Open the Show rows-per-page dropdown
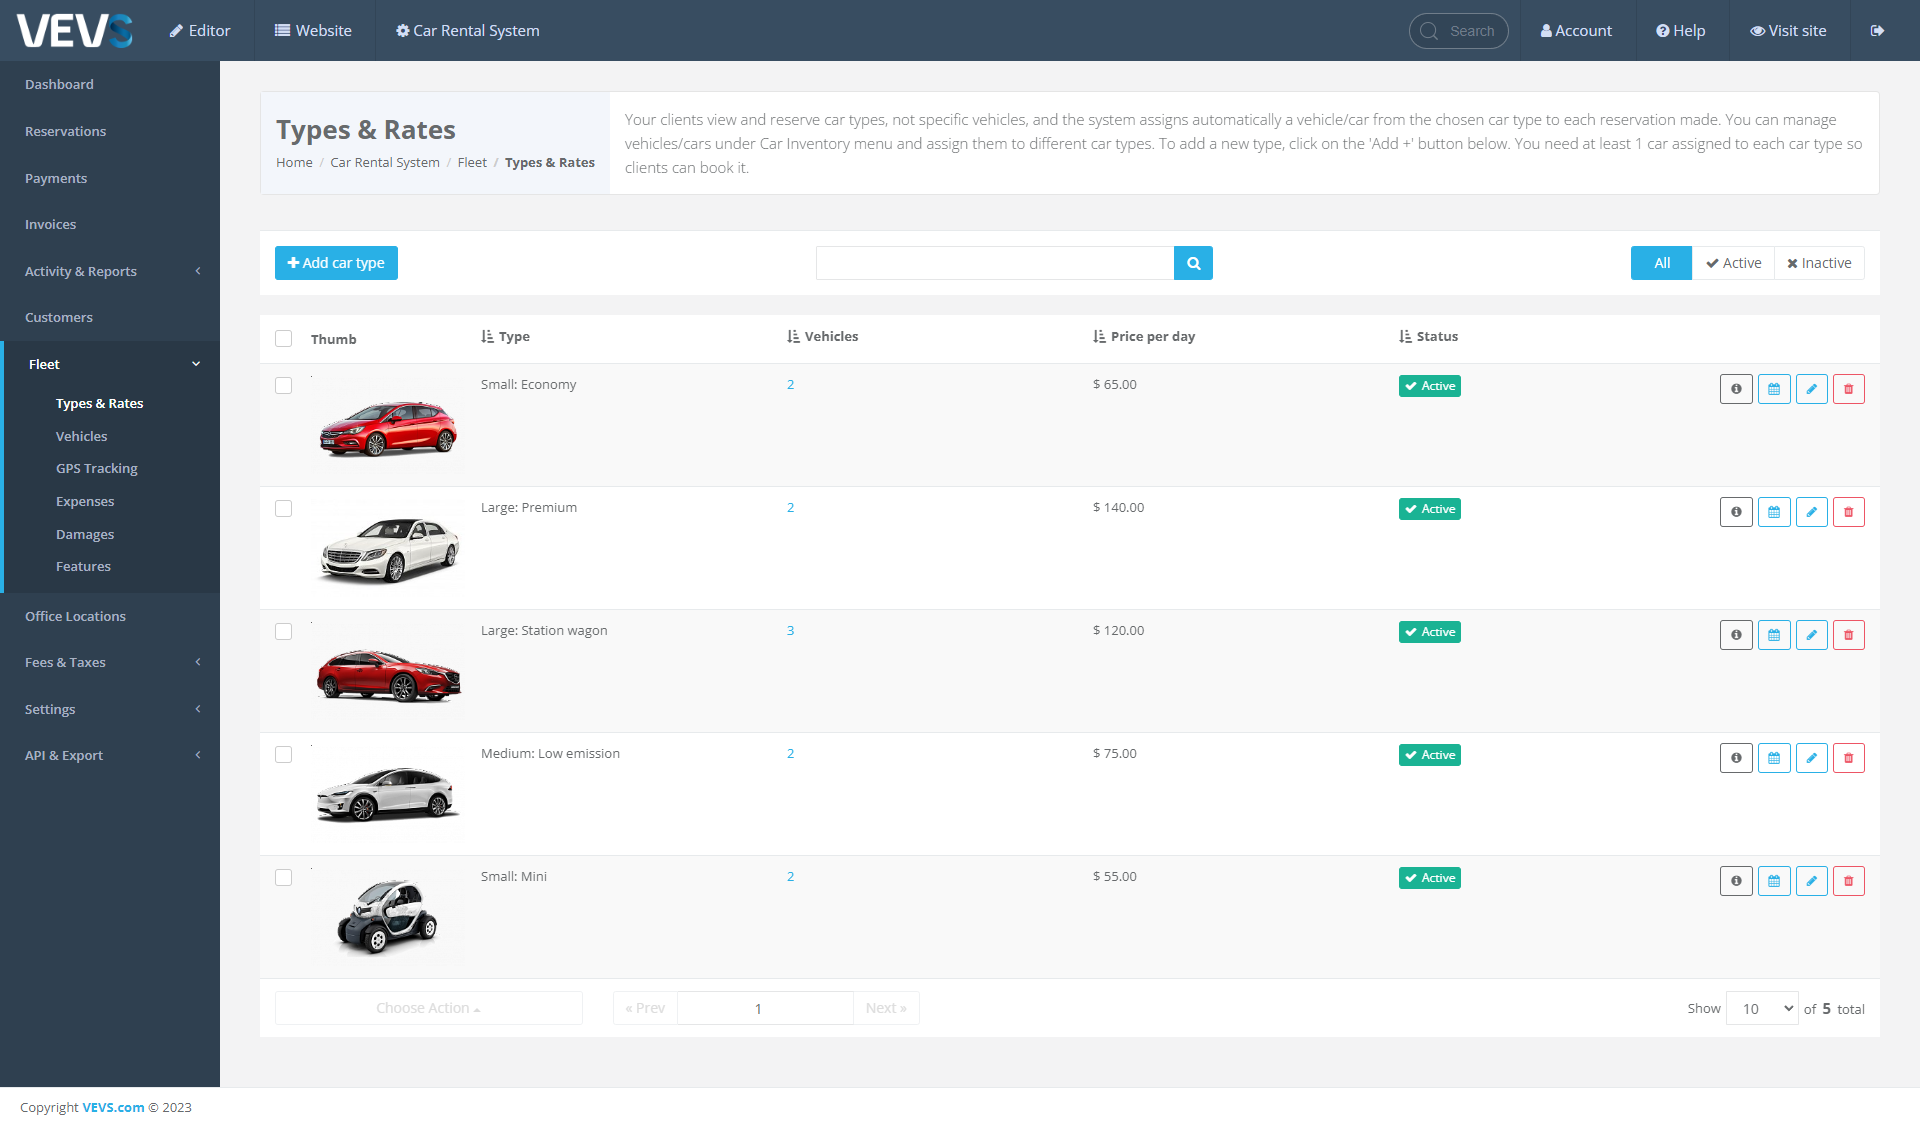 click(x=1762, y=1009)
